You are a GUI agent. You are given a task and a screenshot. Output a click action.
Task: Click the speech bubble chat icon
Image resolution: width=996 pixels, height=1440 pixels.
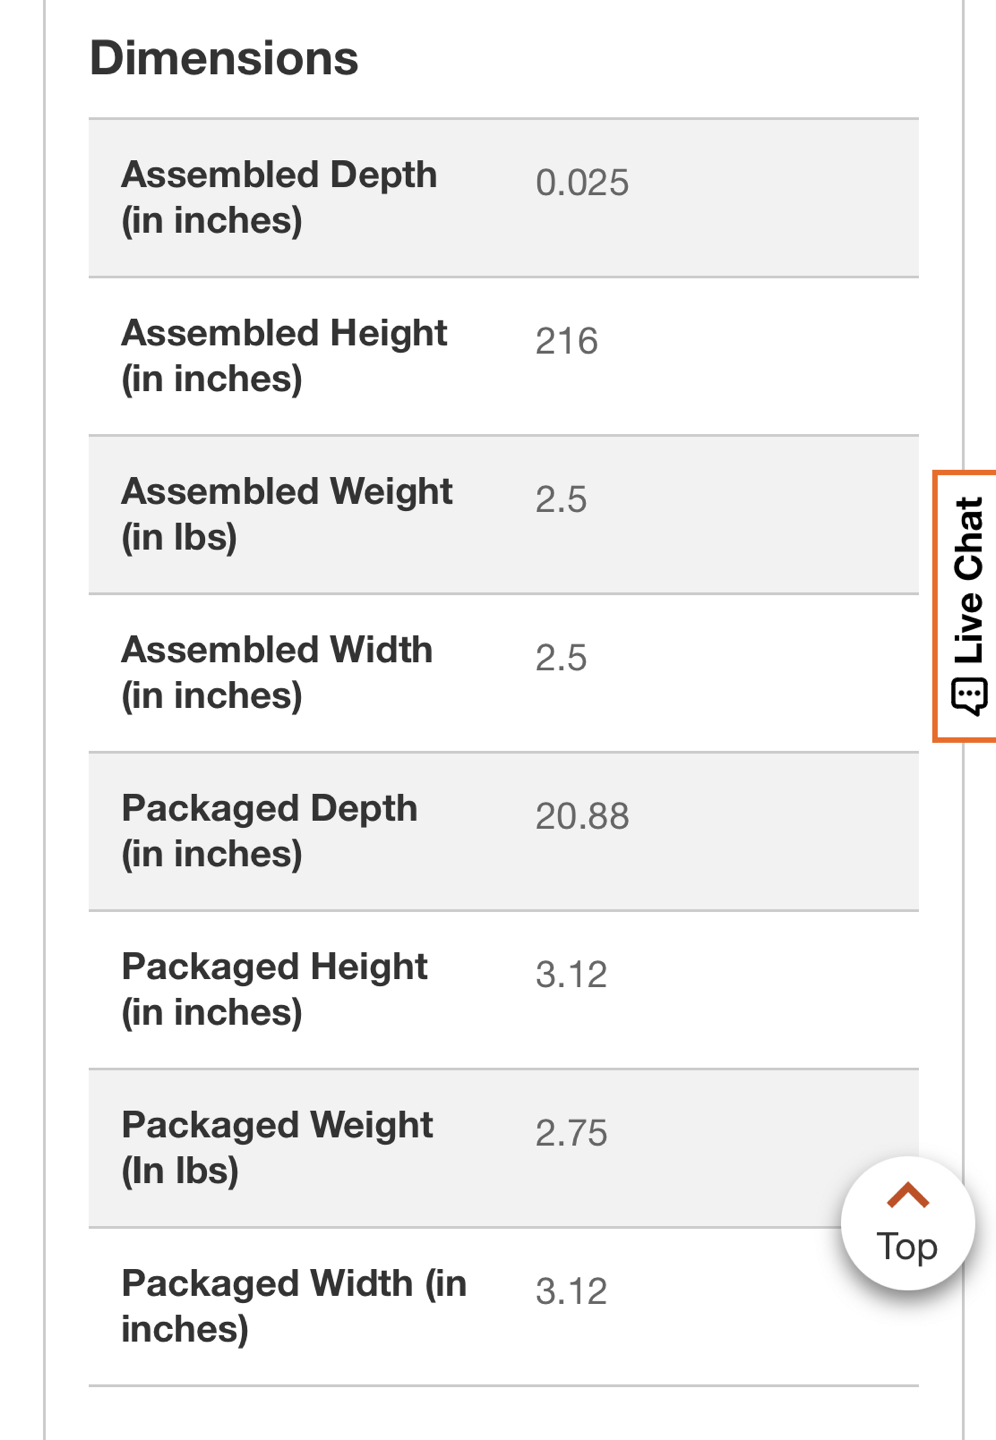[968, 695]
